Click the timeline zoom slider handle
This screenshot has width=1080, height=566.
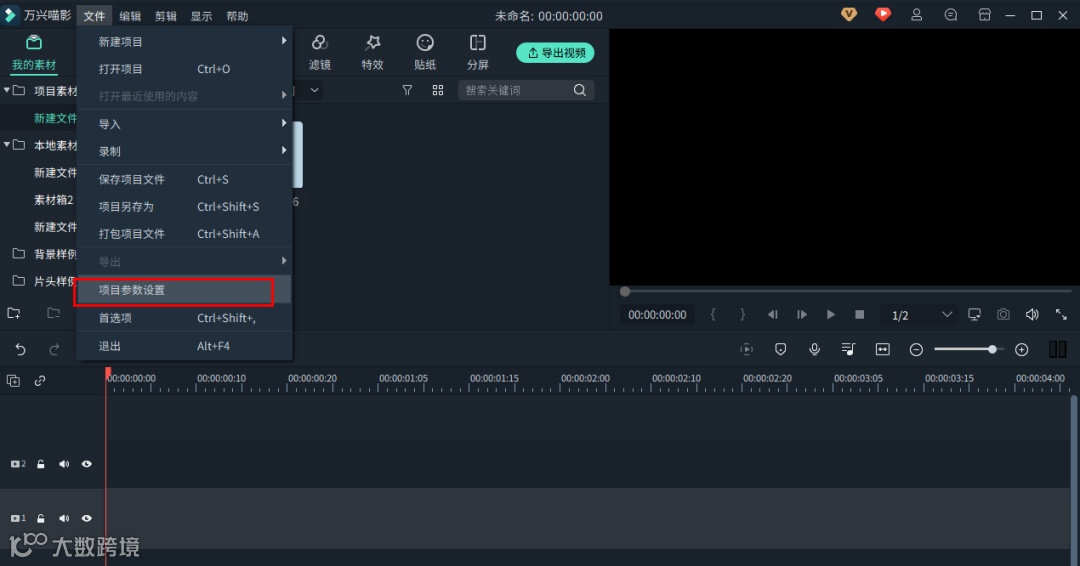pos(992,350)
